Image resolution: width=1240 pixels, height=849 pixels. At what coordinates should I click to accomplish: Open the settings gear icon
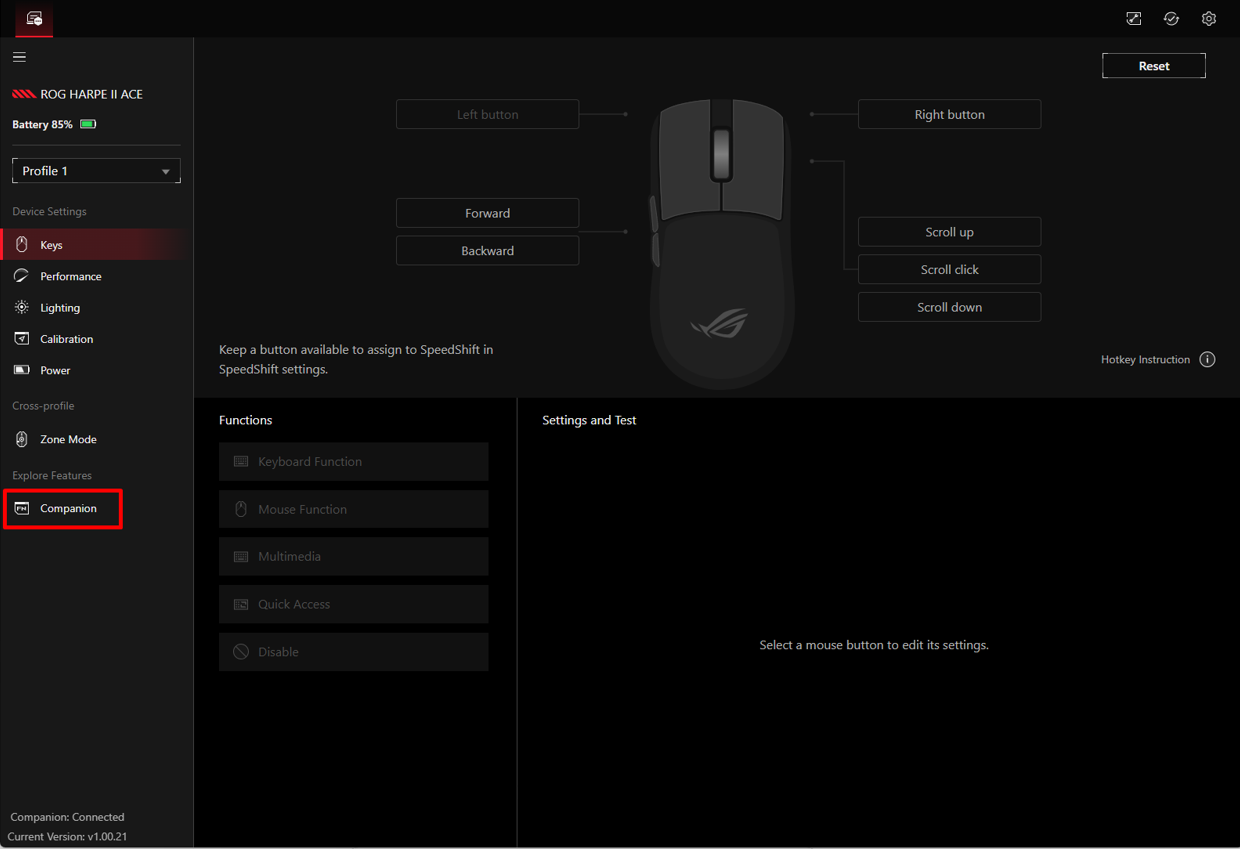(1209, 19)
